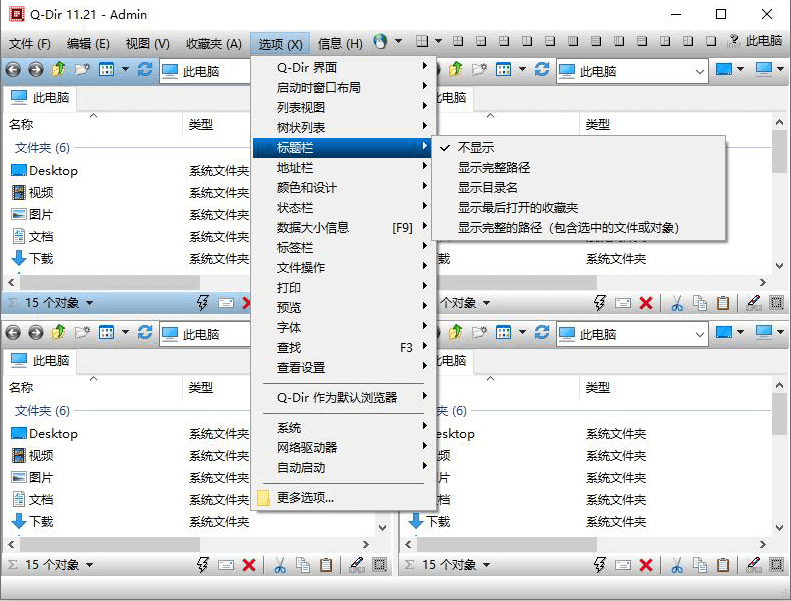The width and height of the screenshot is (791, 601).
Task: Select the four-pane layout icon in the menu bar
Action: 422,41
